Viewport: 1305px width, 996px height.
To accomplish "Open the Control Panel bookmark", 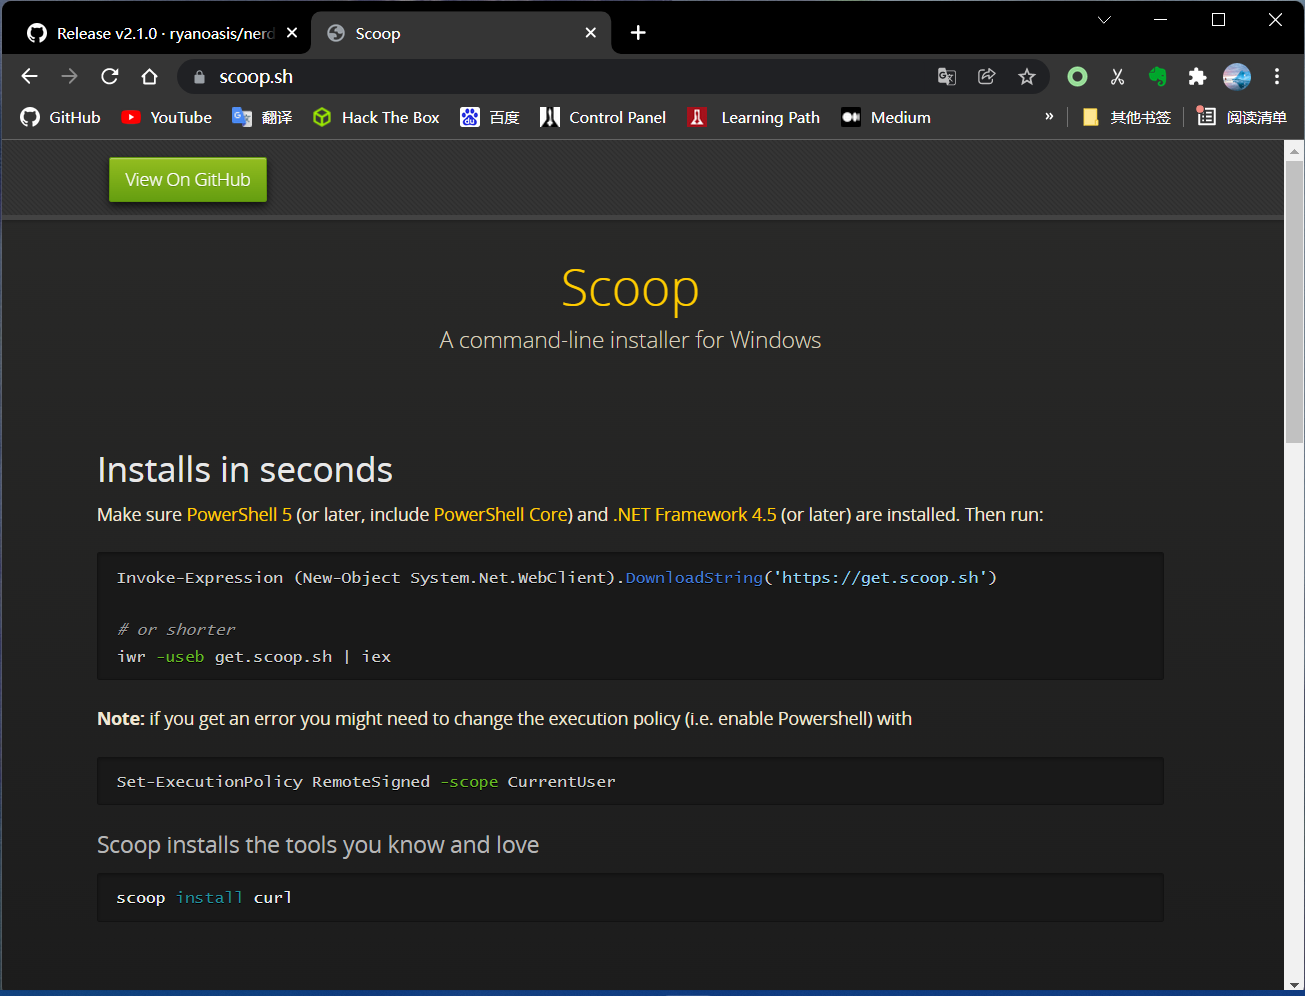I will tap(603, 117).
